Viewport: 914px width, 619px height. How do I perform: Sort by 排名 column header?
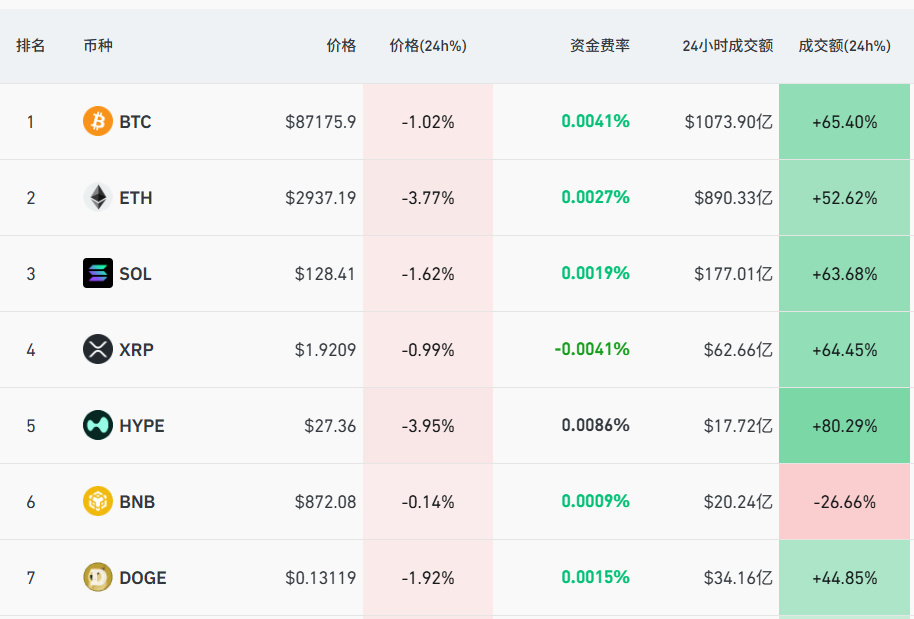(30, 46)
